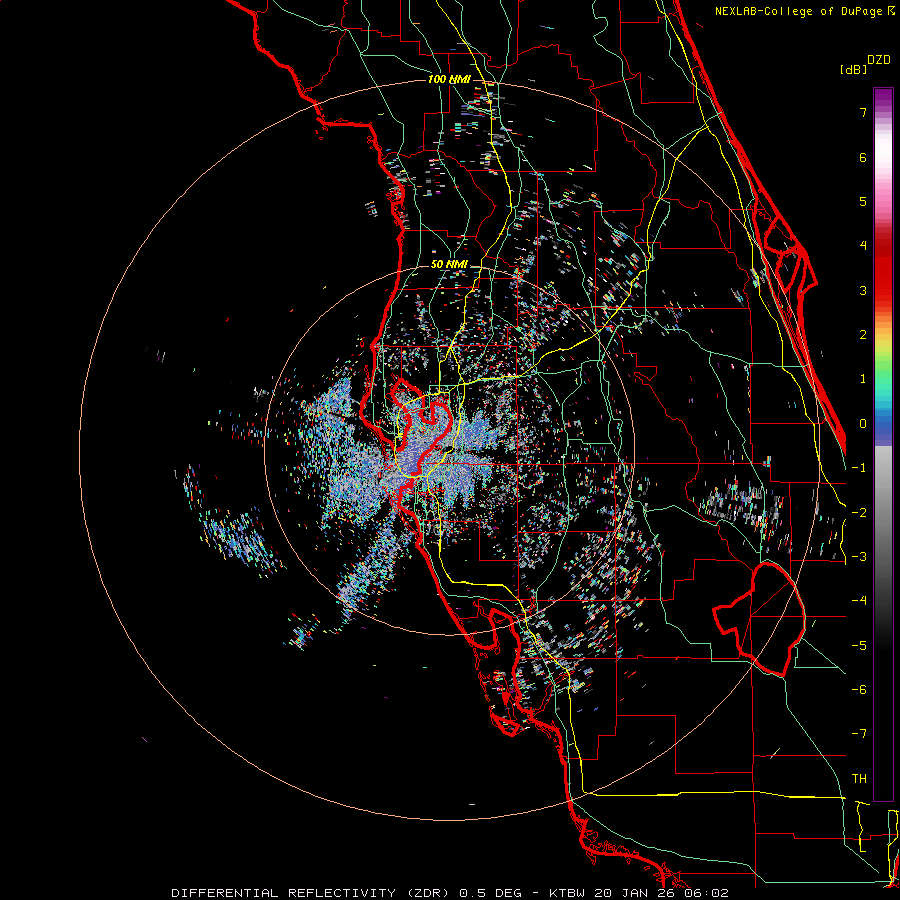Image resolution: width=900 pixels, height=900 pixels.
Task: Click the -3 value on the colorbar scale
Action: (859, 557)
